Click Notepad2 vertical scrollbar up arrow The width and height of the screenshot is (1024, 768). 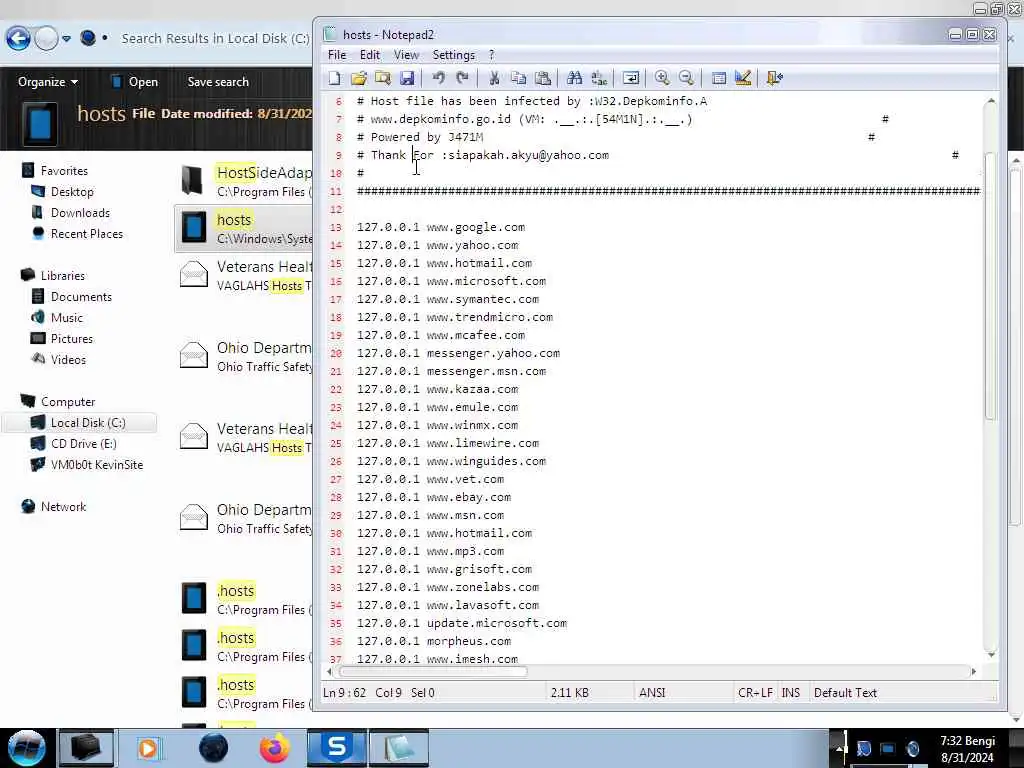coord(991,101)
